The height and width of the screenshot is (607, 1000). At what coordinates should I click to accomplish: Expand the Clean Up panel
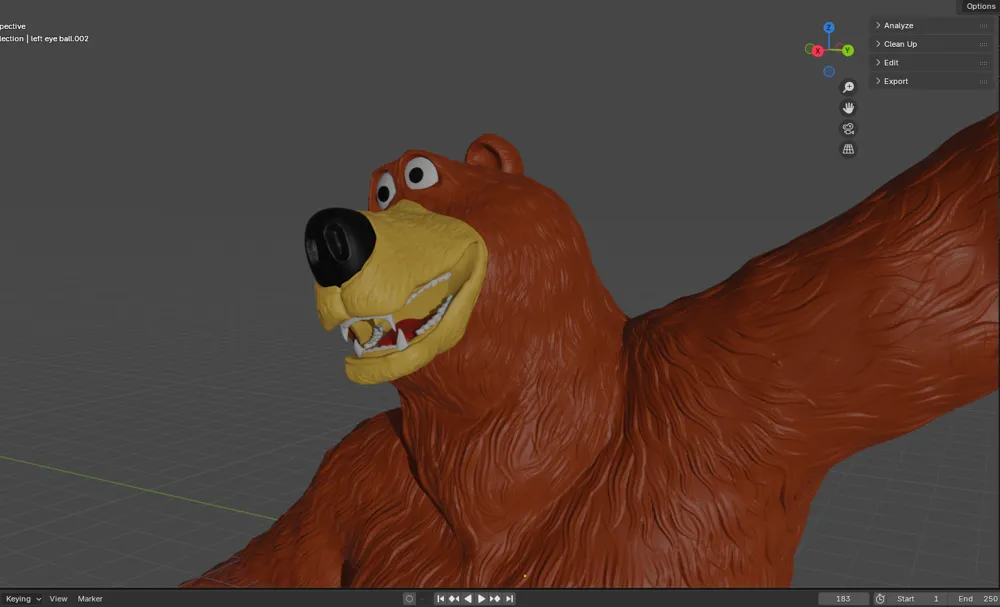click(932, 44)
